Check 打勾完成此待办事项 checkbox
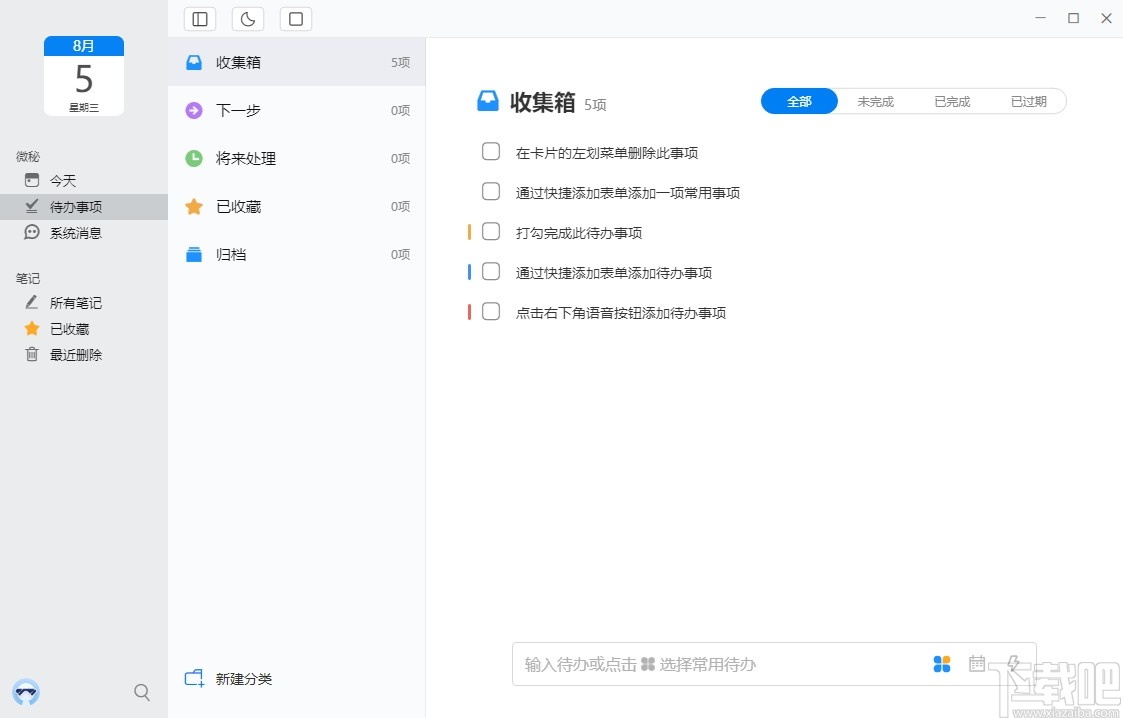Screen dimensions: 1123x718 (491, 231)
